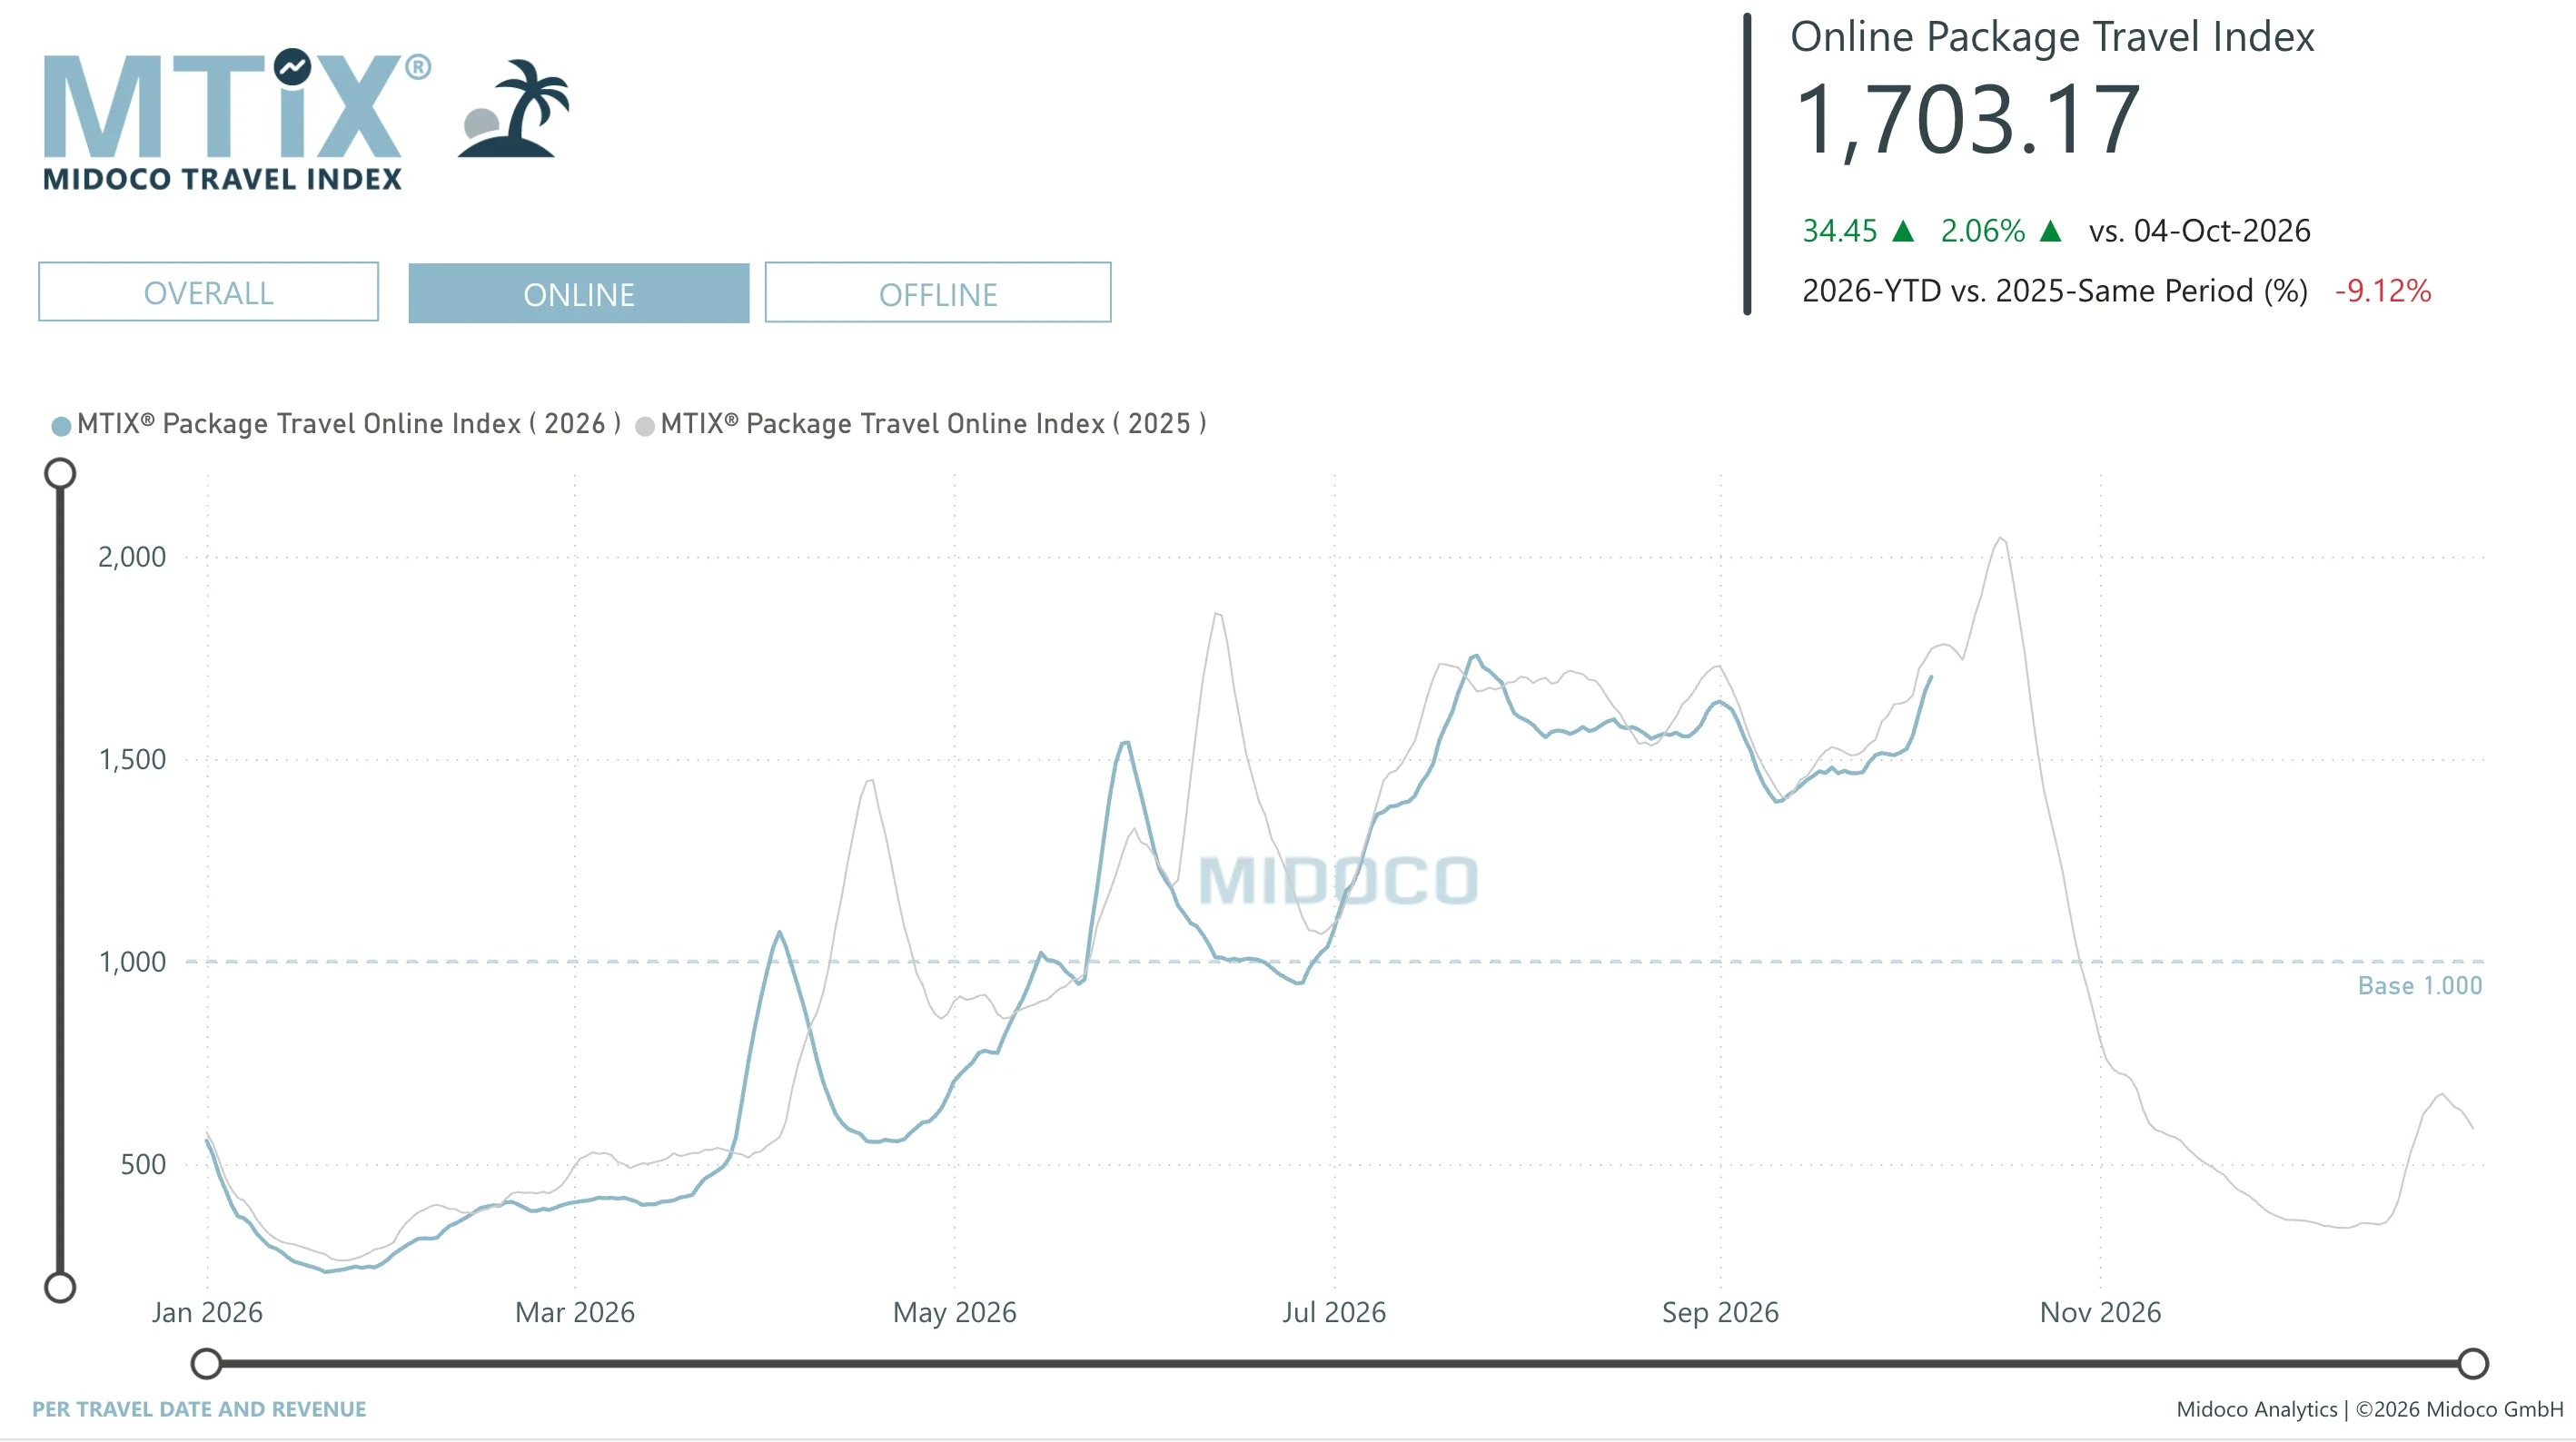Click the 1,703.17 index value
The height and width of the screenshot is (1442, 2576).
coord(1968,121)
